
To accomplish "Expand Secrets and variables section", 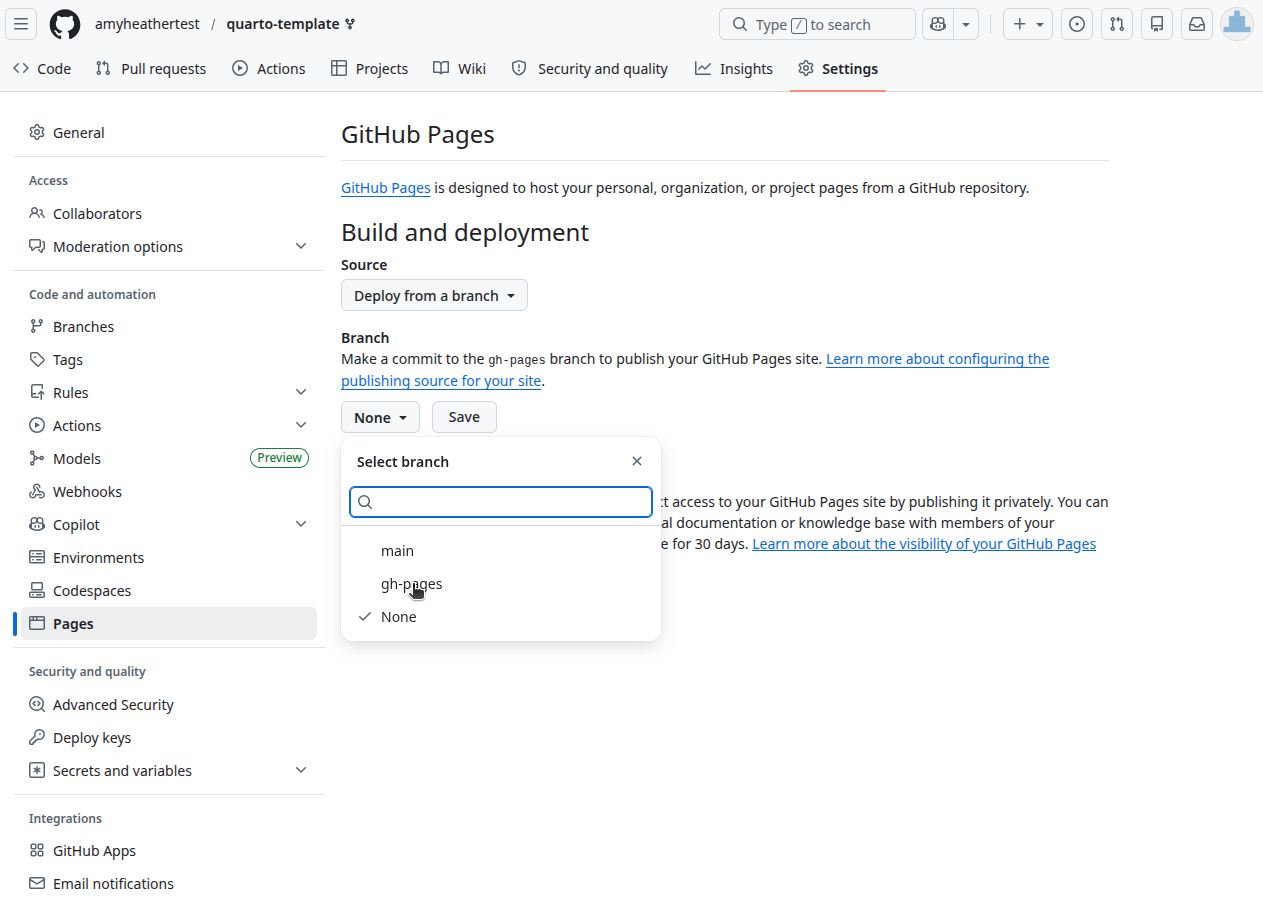I will pos(169,770).
